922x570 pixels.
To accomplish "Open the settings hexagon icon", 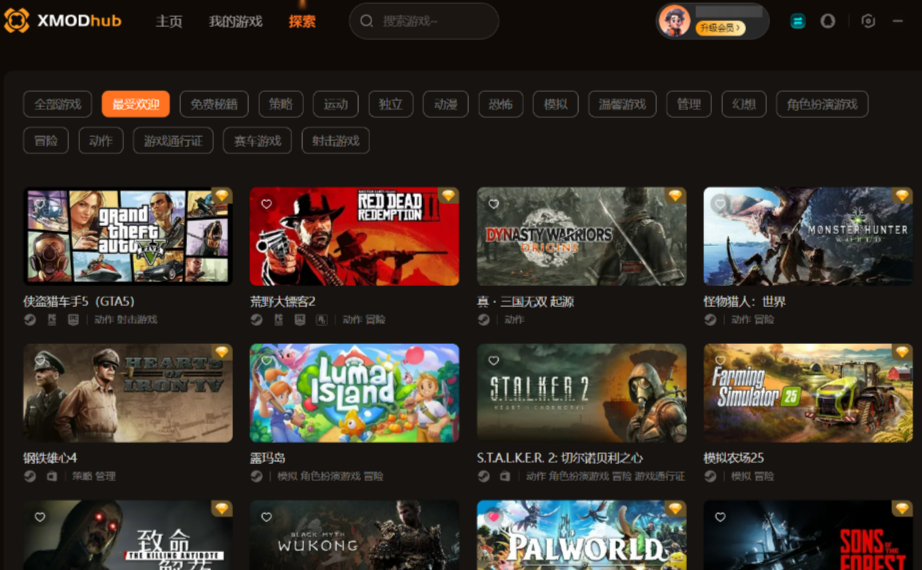I will (x=868, y=21).
